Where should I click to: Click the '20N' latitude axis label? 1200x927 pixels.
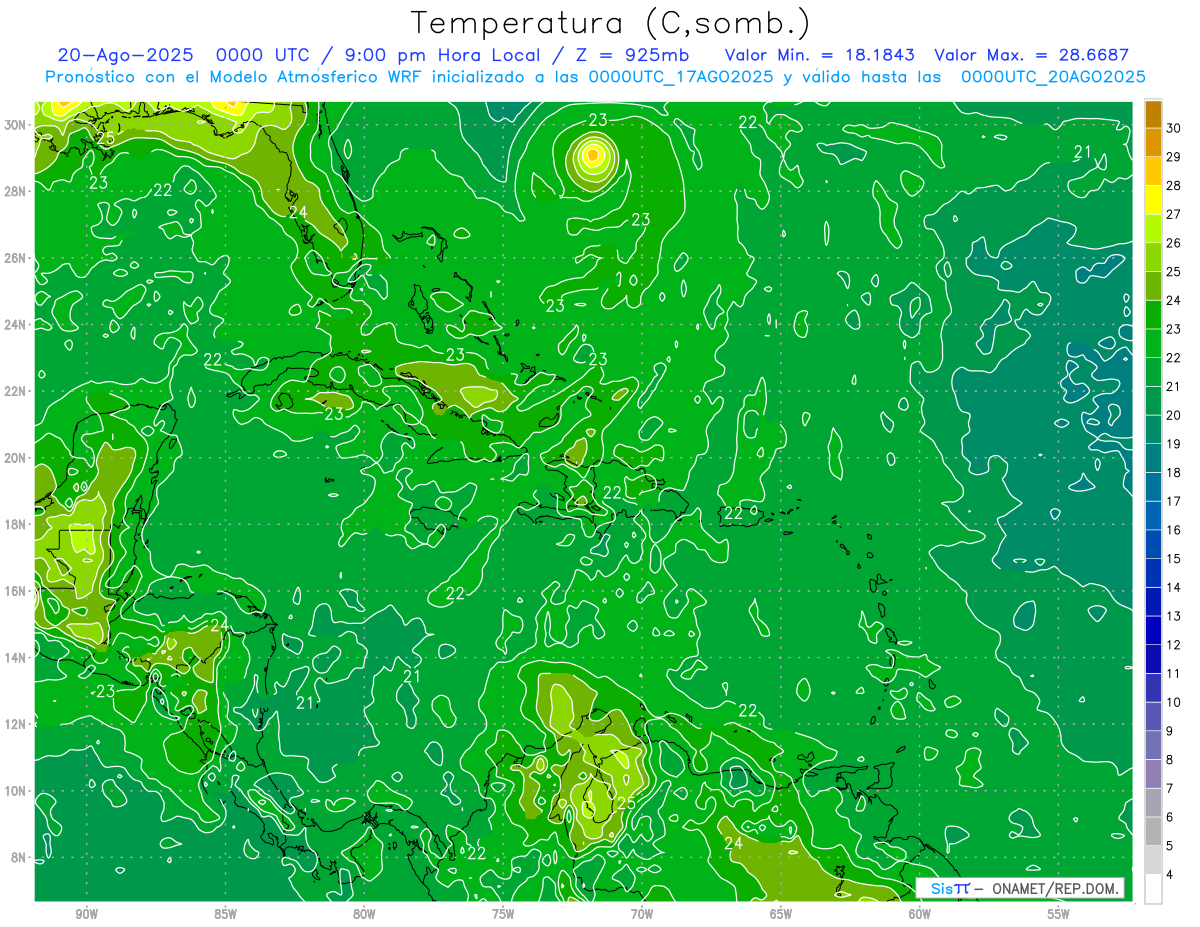pos(15,458)
